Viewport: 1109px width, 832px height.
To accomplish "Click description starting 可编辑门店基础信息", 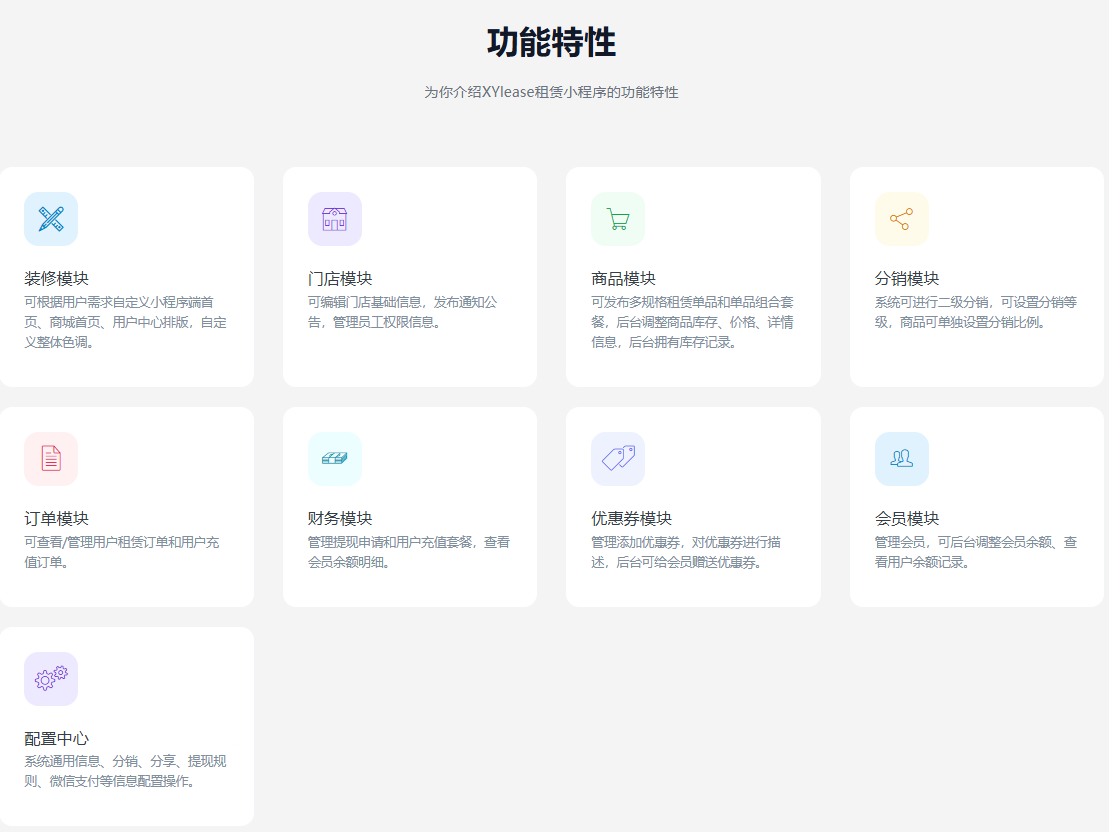I will [x=402, y=312].
